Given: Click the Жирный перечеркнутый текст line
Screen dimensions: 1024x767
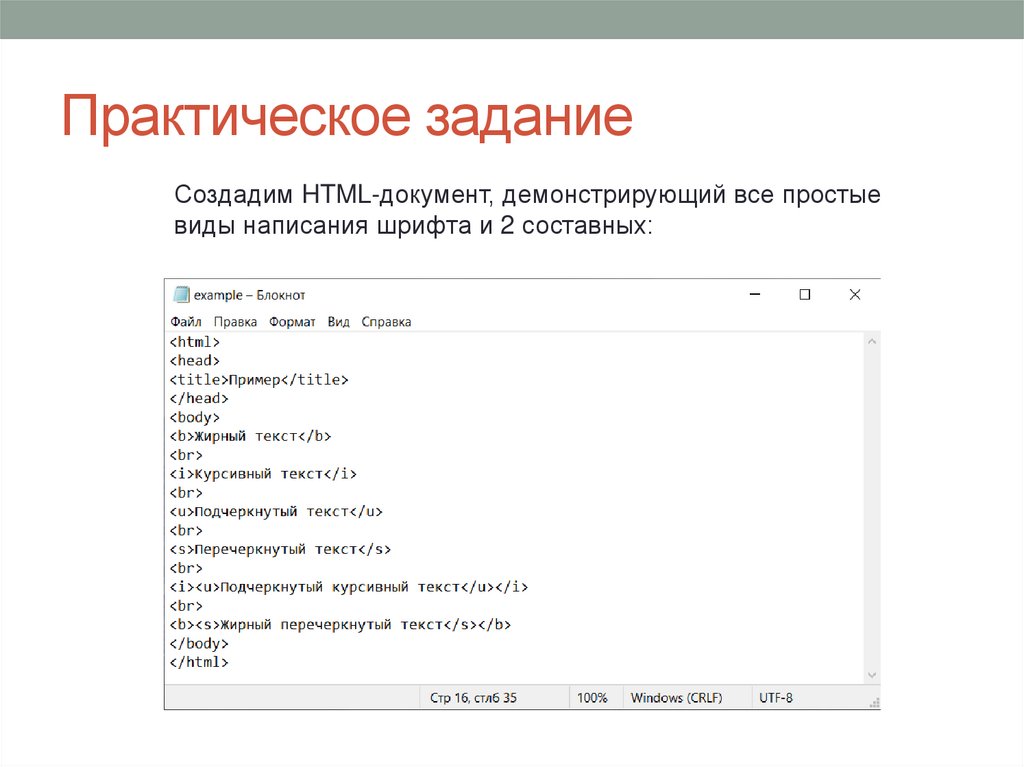Looking at the screenshot, I should coord(340,625).
